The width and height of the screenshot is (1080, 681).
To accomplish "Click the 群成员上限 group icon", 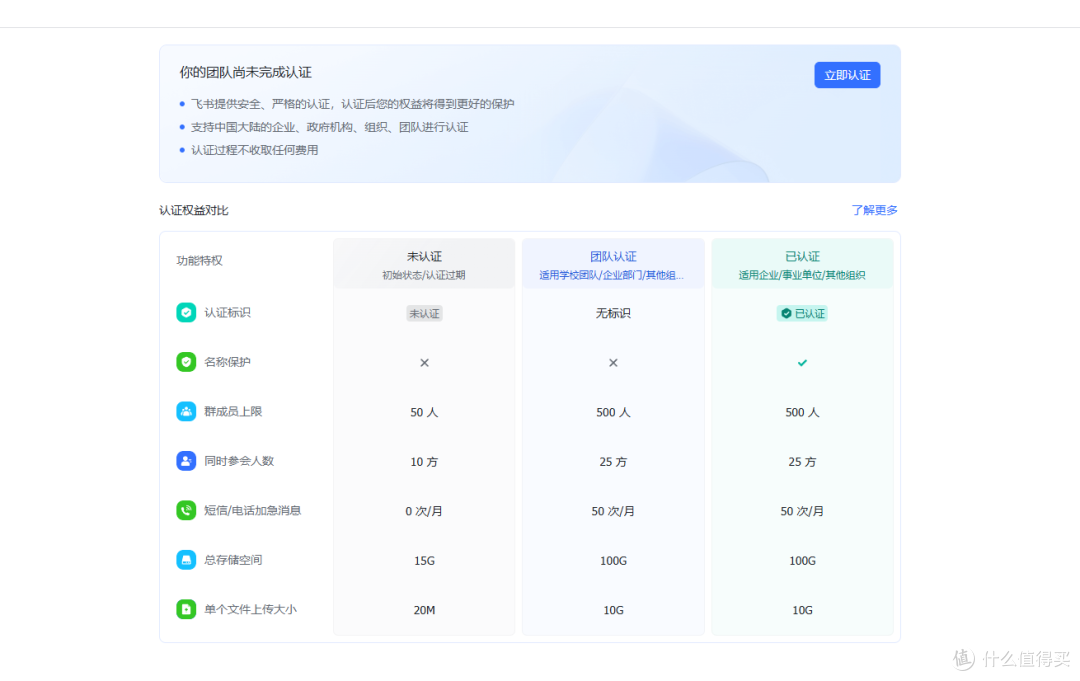I will click(x=186, y=412).
